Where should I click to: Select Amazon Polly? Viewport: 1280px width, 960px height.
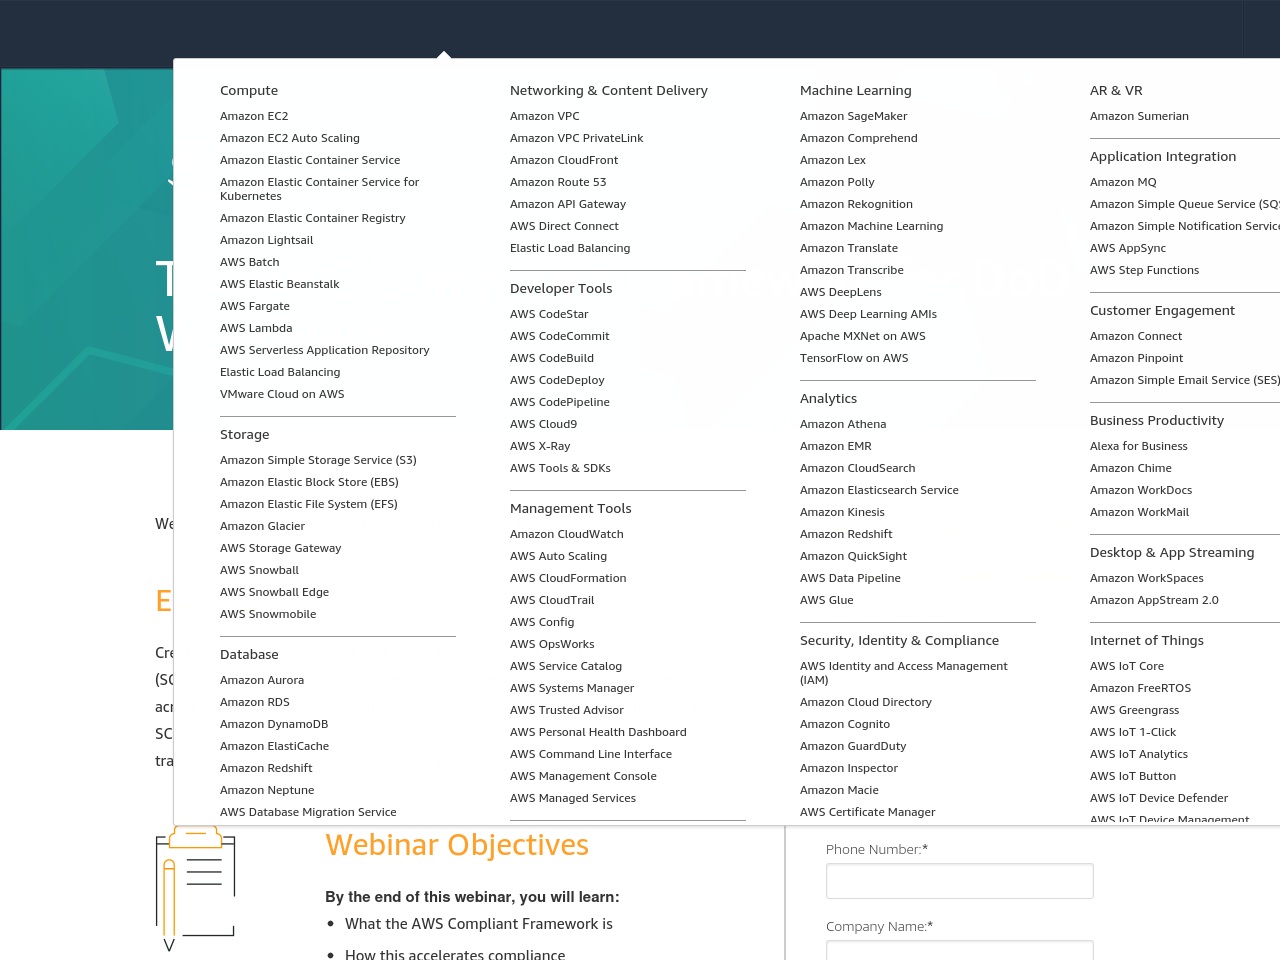coord(837,182)
